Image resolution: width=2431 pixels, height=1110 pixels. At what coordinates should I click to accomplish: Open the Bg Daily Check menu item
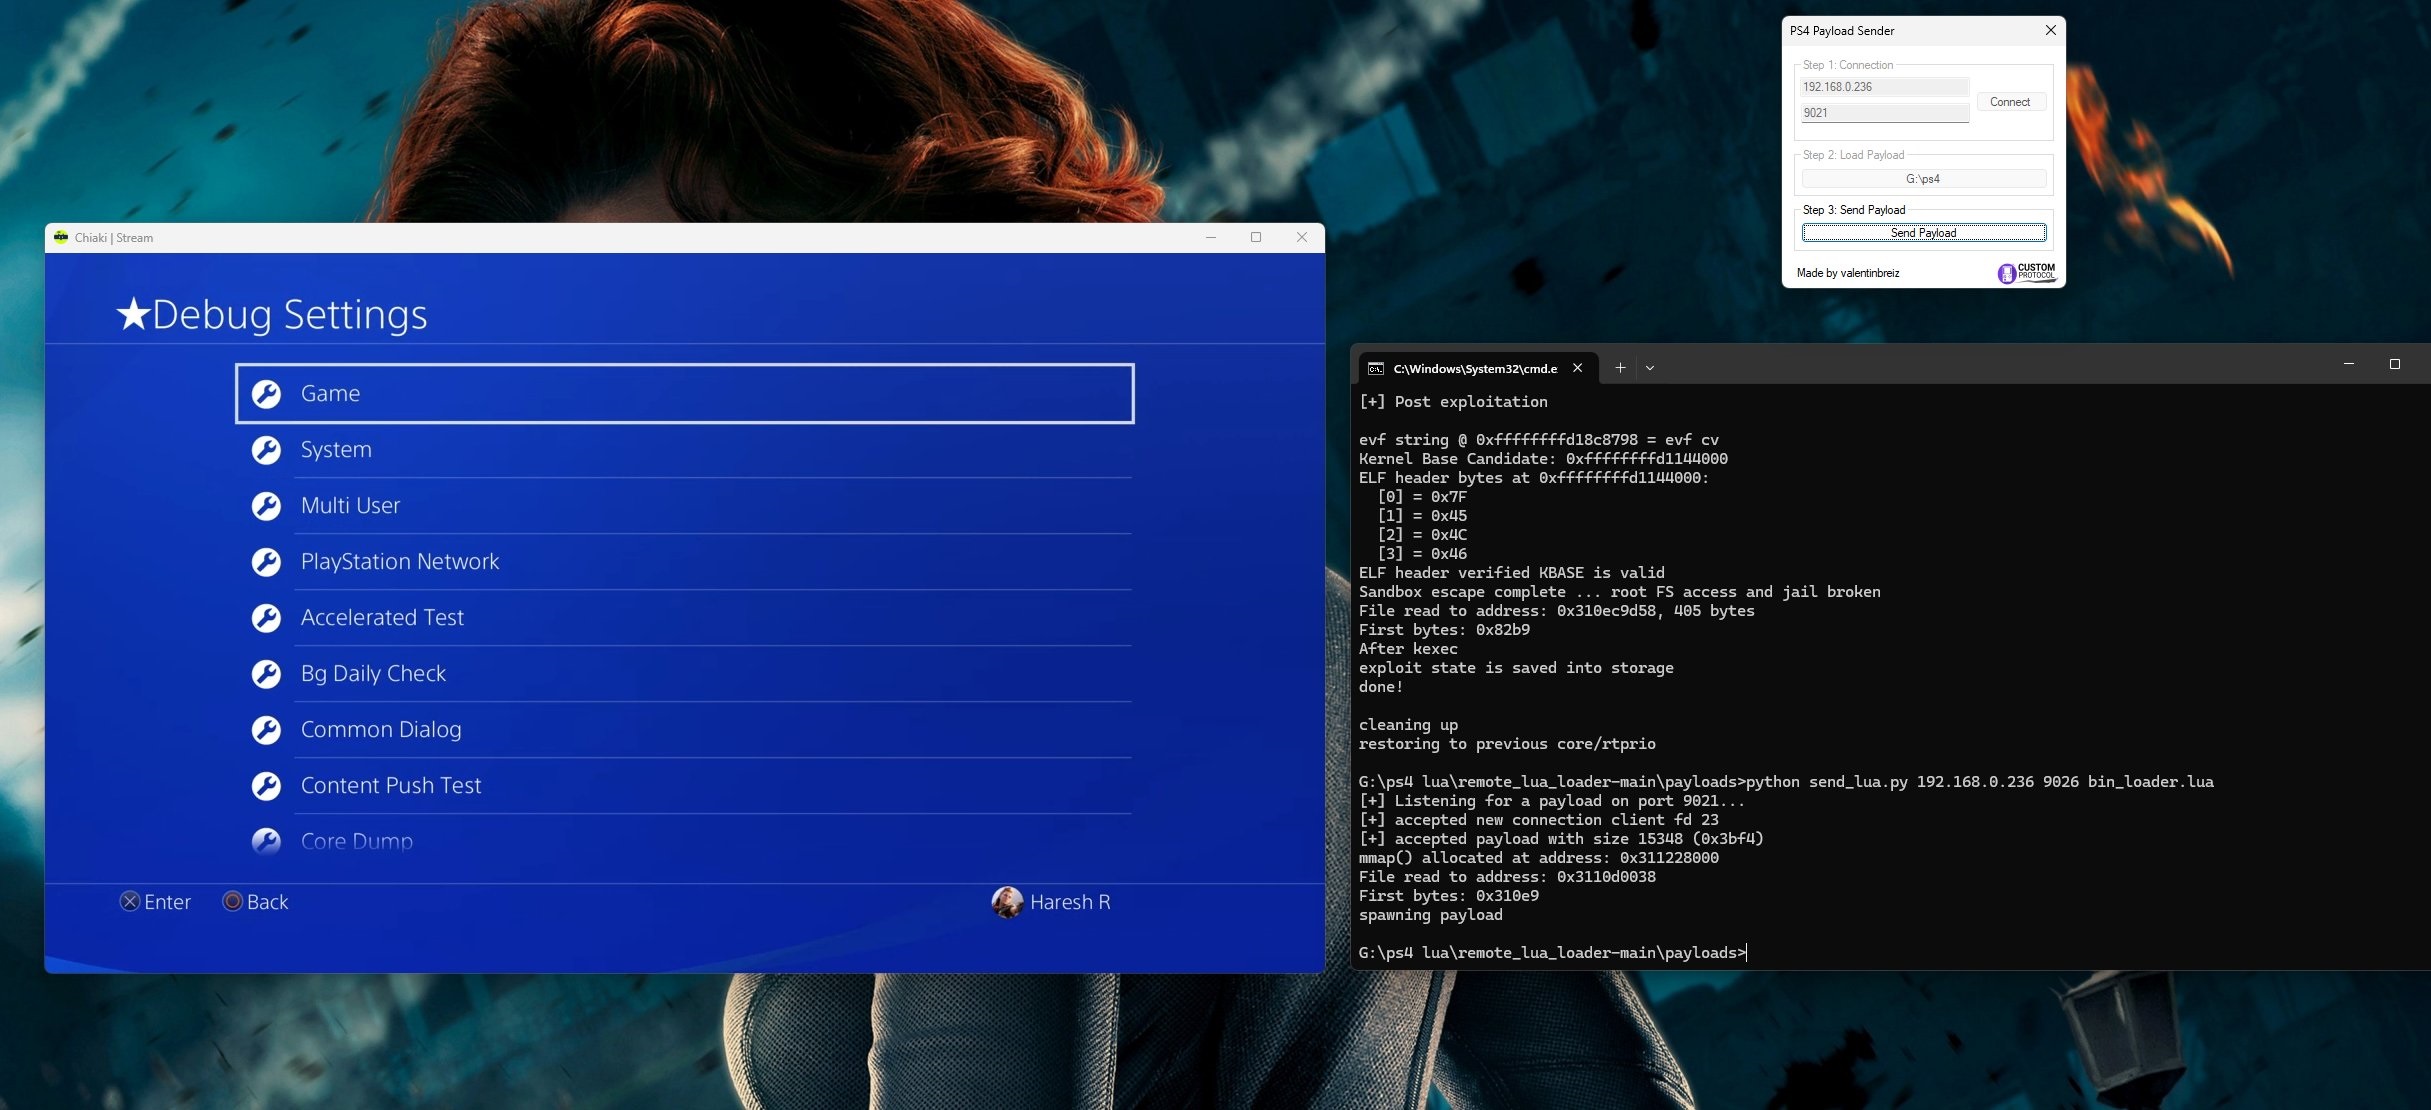tap(373, 674)
